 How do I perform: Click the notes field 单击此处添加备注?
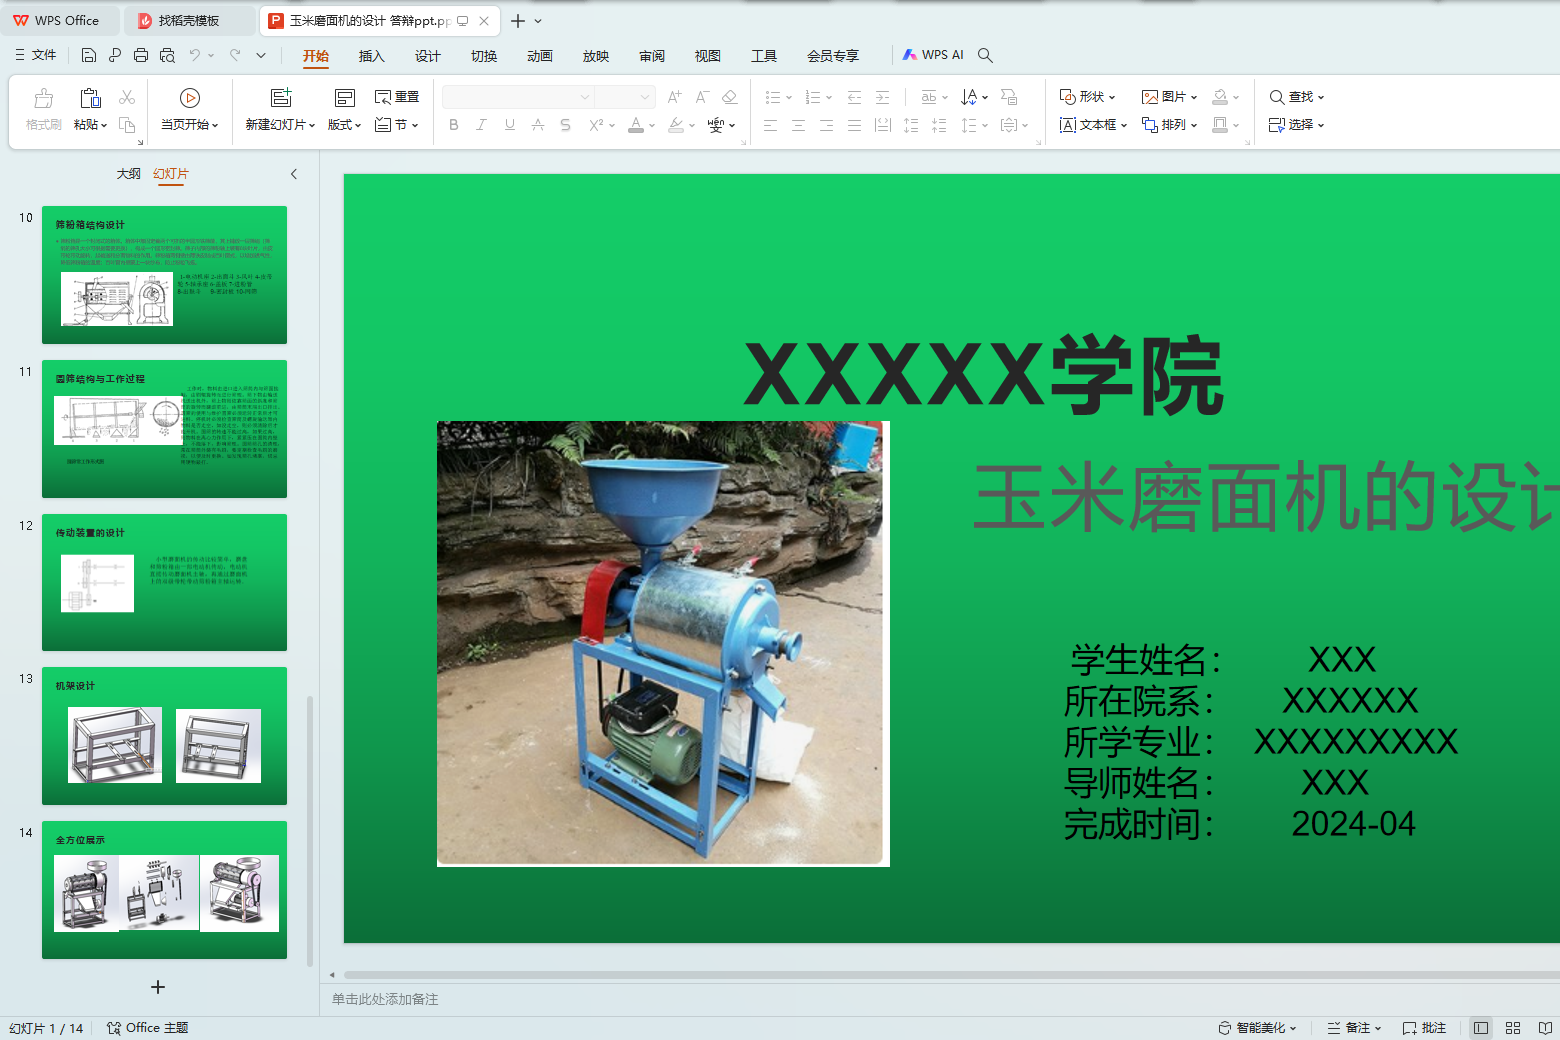(940, 999)
